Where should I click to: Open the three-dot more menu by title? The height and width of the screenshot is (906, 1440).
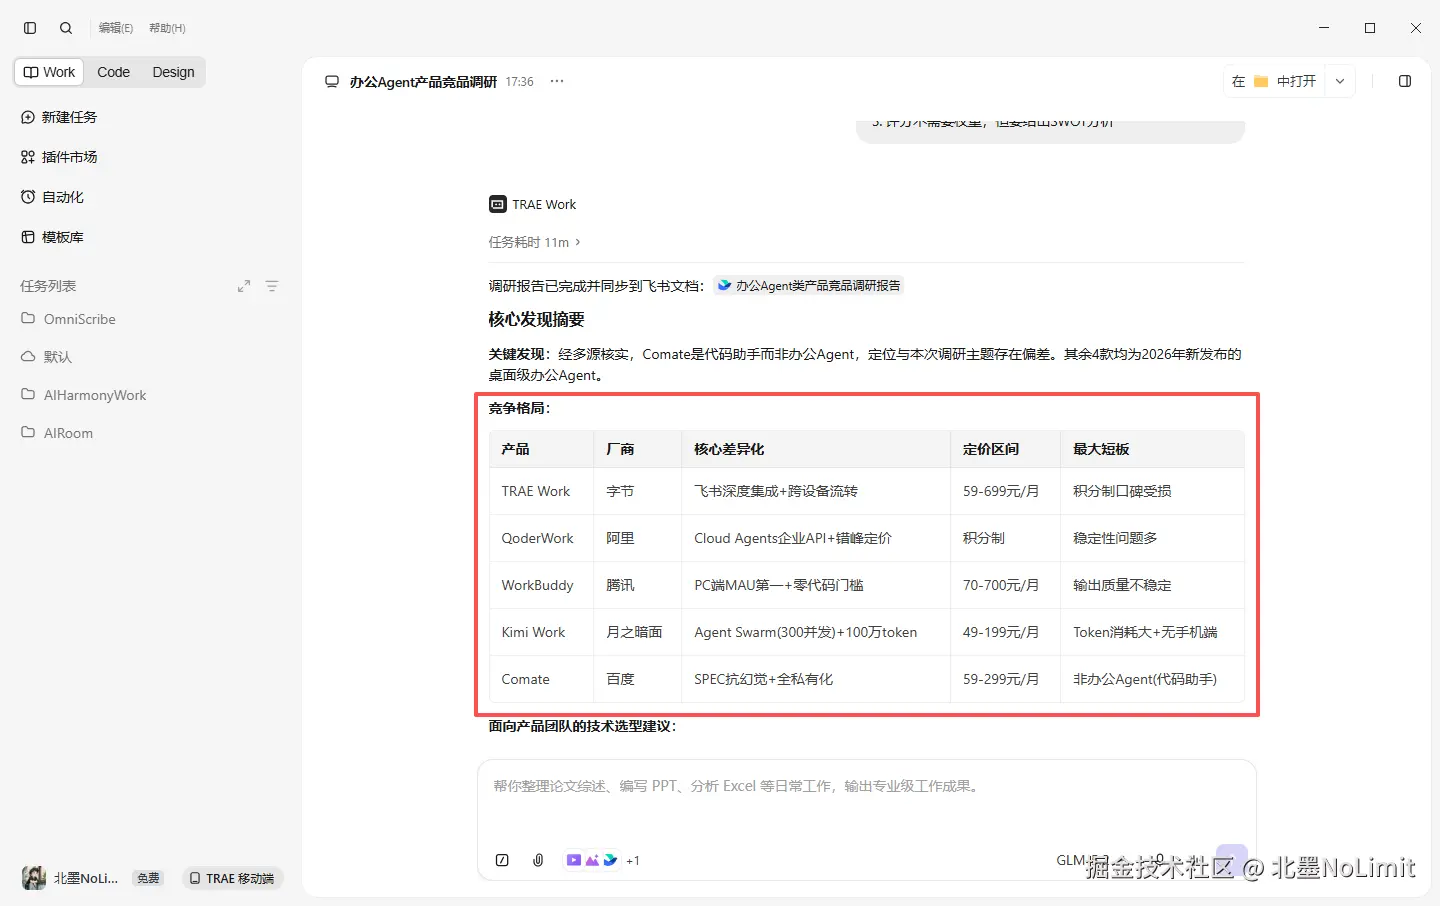tap(557, 81)
